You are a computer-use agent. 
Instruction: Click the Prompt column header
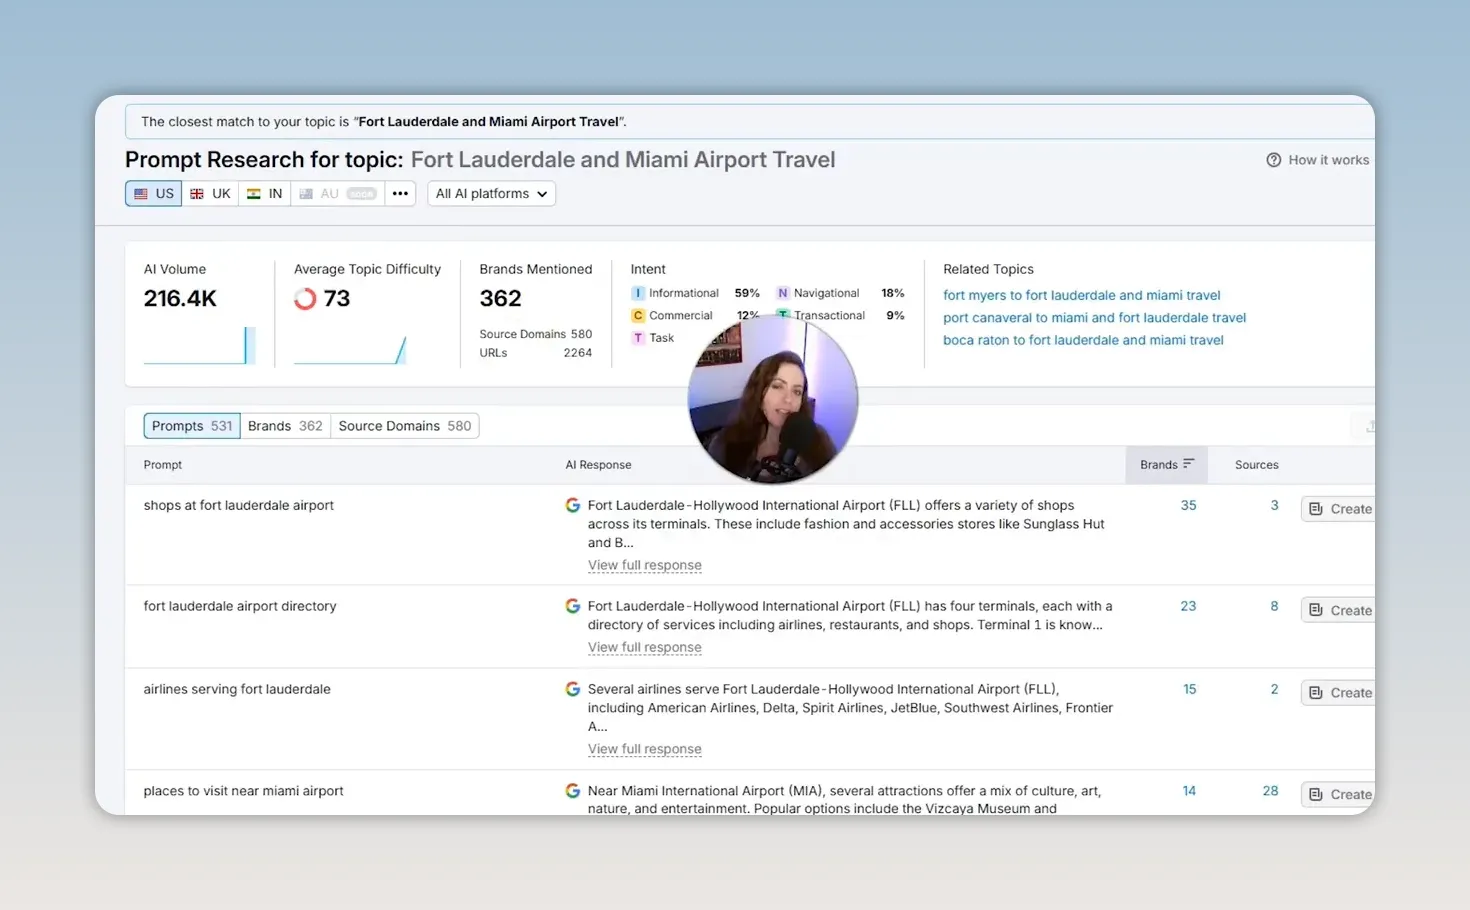pos(163,465)
